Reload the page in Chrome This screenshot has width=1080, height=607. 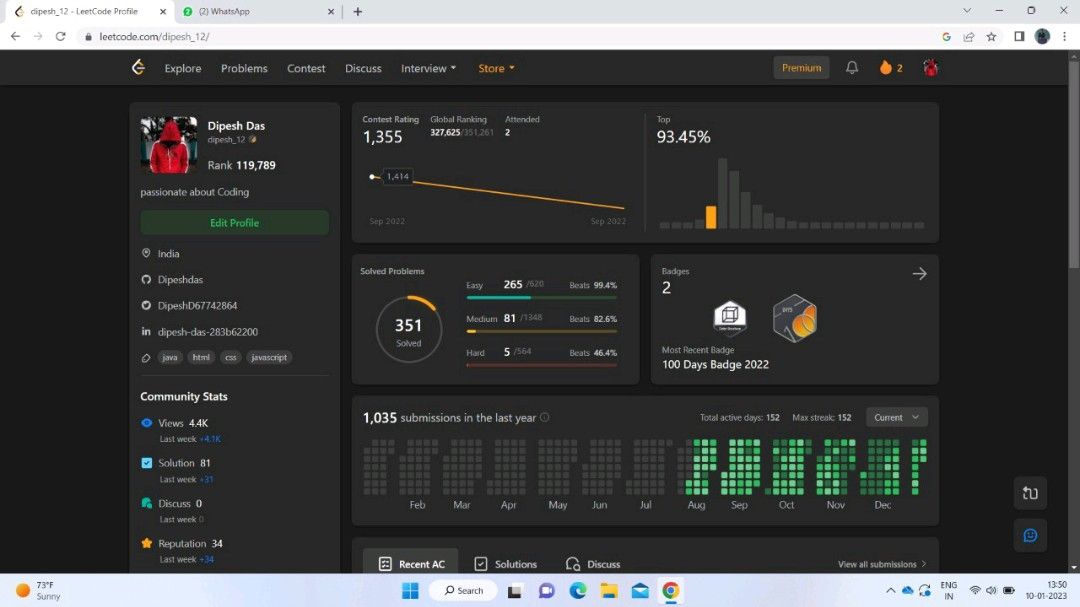[x=61, y=37]
